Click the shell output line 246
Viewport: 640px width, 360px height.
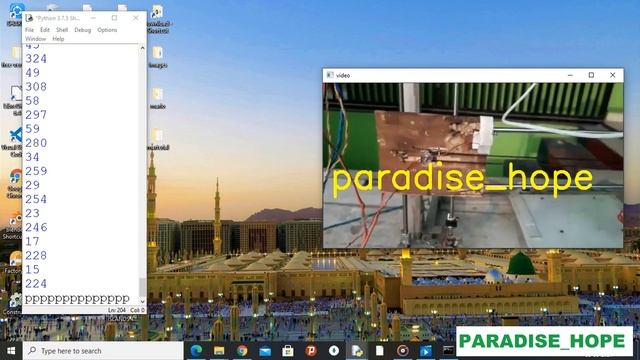coord(36,228)
